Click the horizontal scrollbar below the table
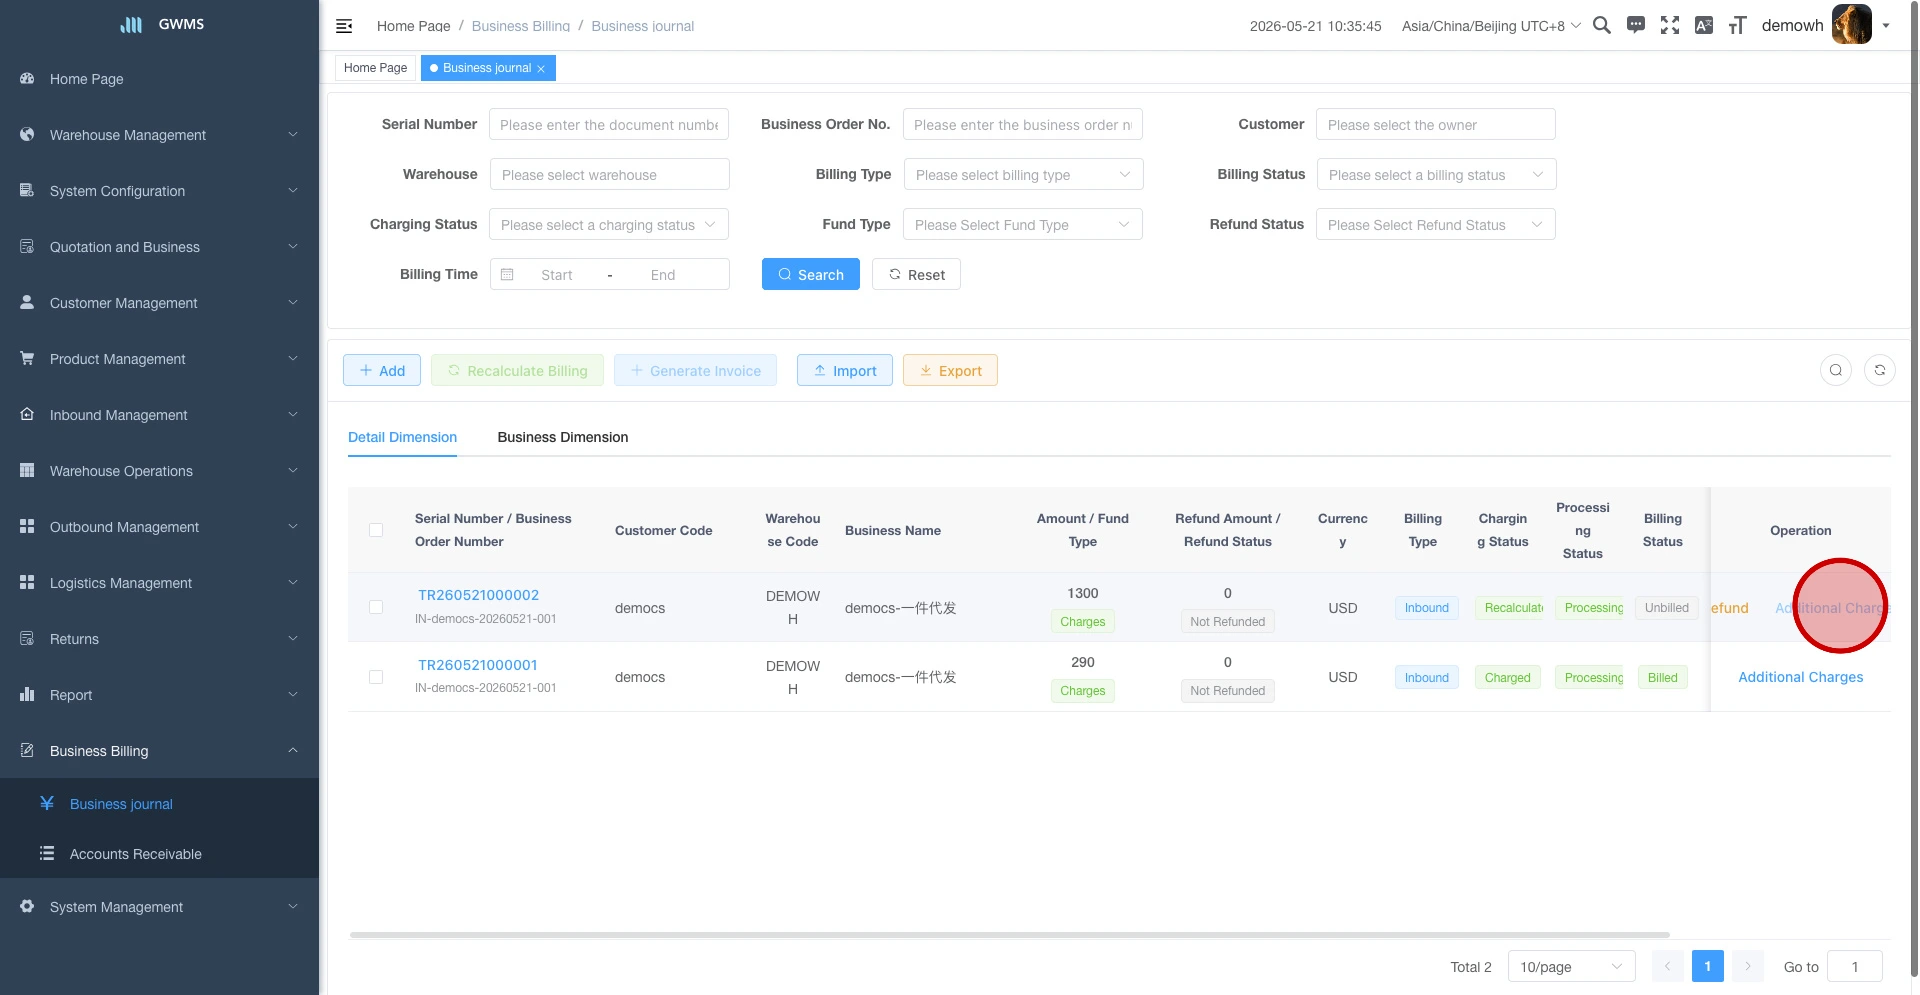 tap(1010, 935)
